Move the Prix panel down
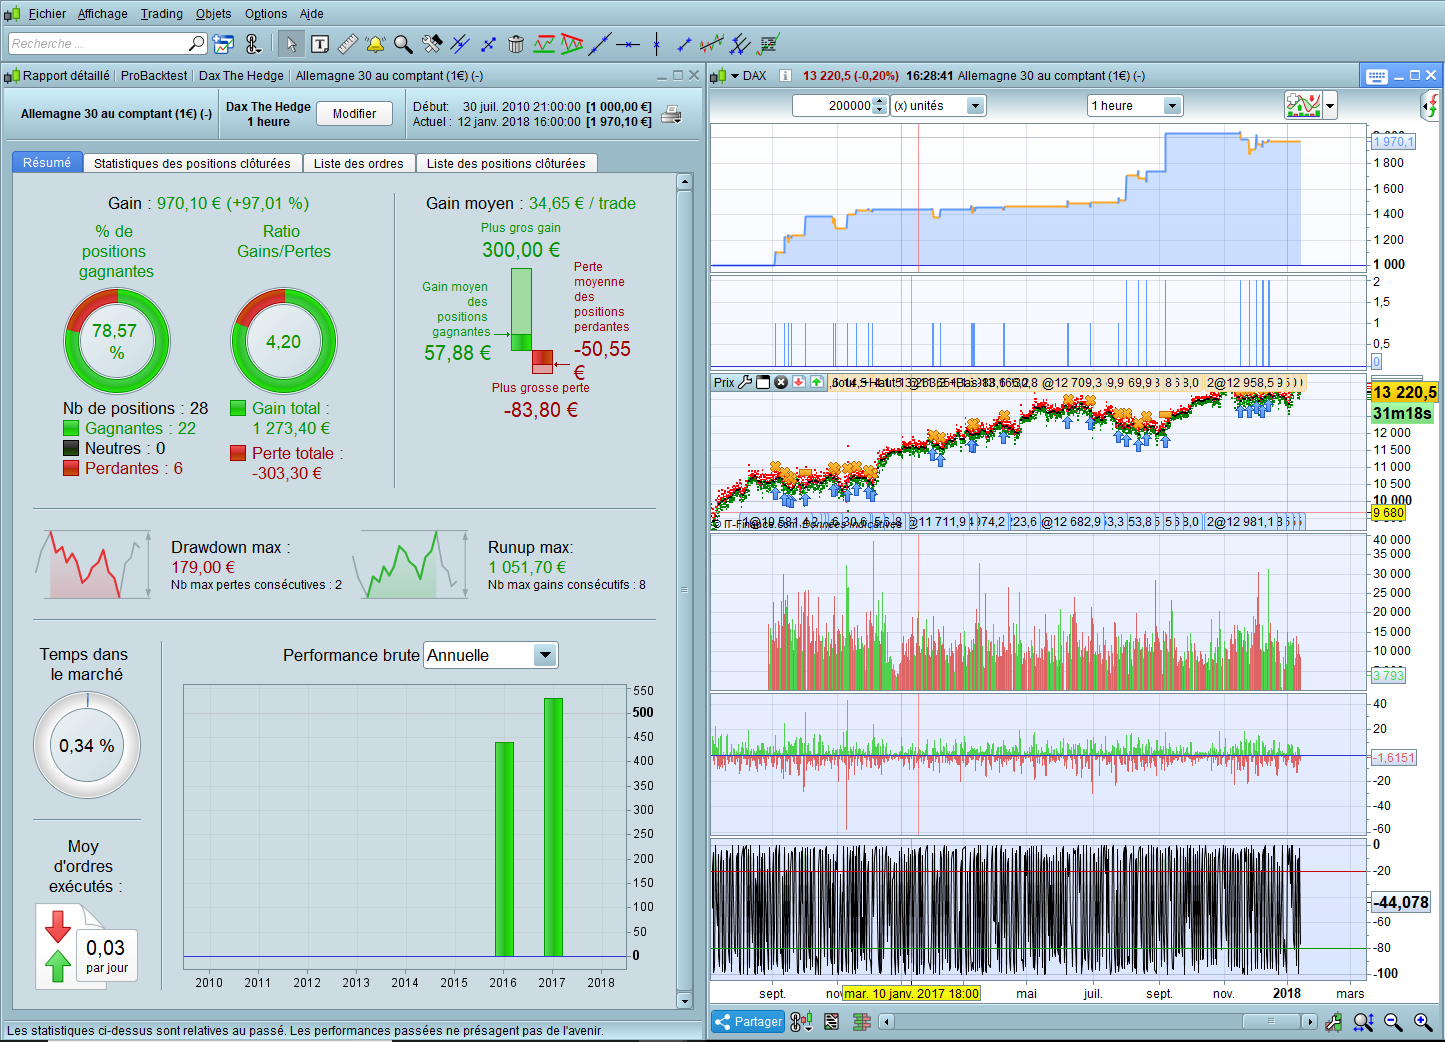Image resolution: width=1445 pixels, height=1042 pixels. [x=799, y=382]
